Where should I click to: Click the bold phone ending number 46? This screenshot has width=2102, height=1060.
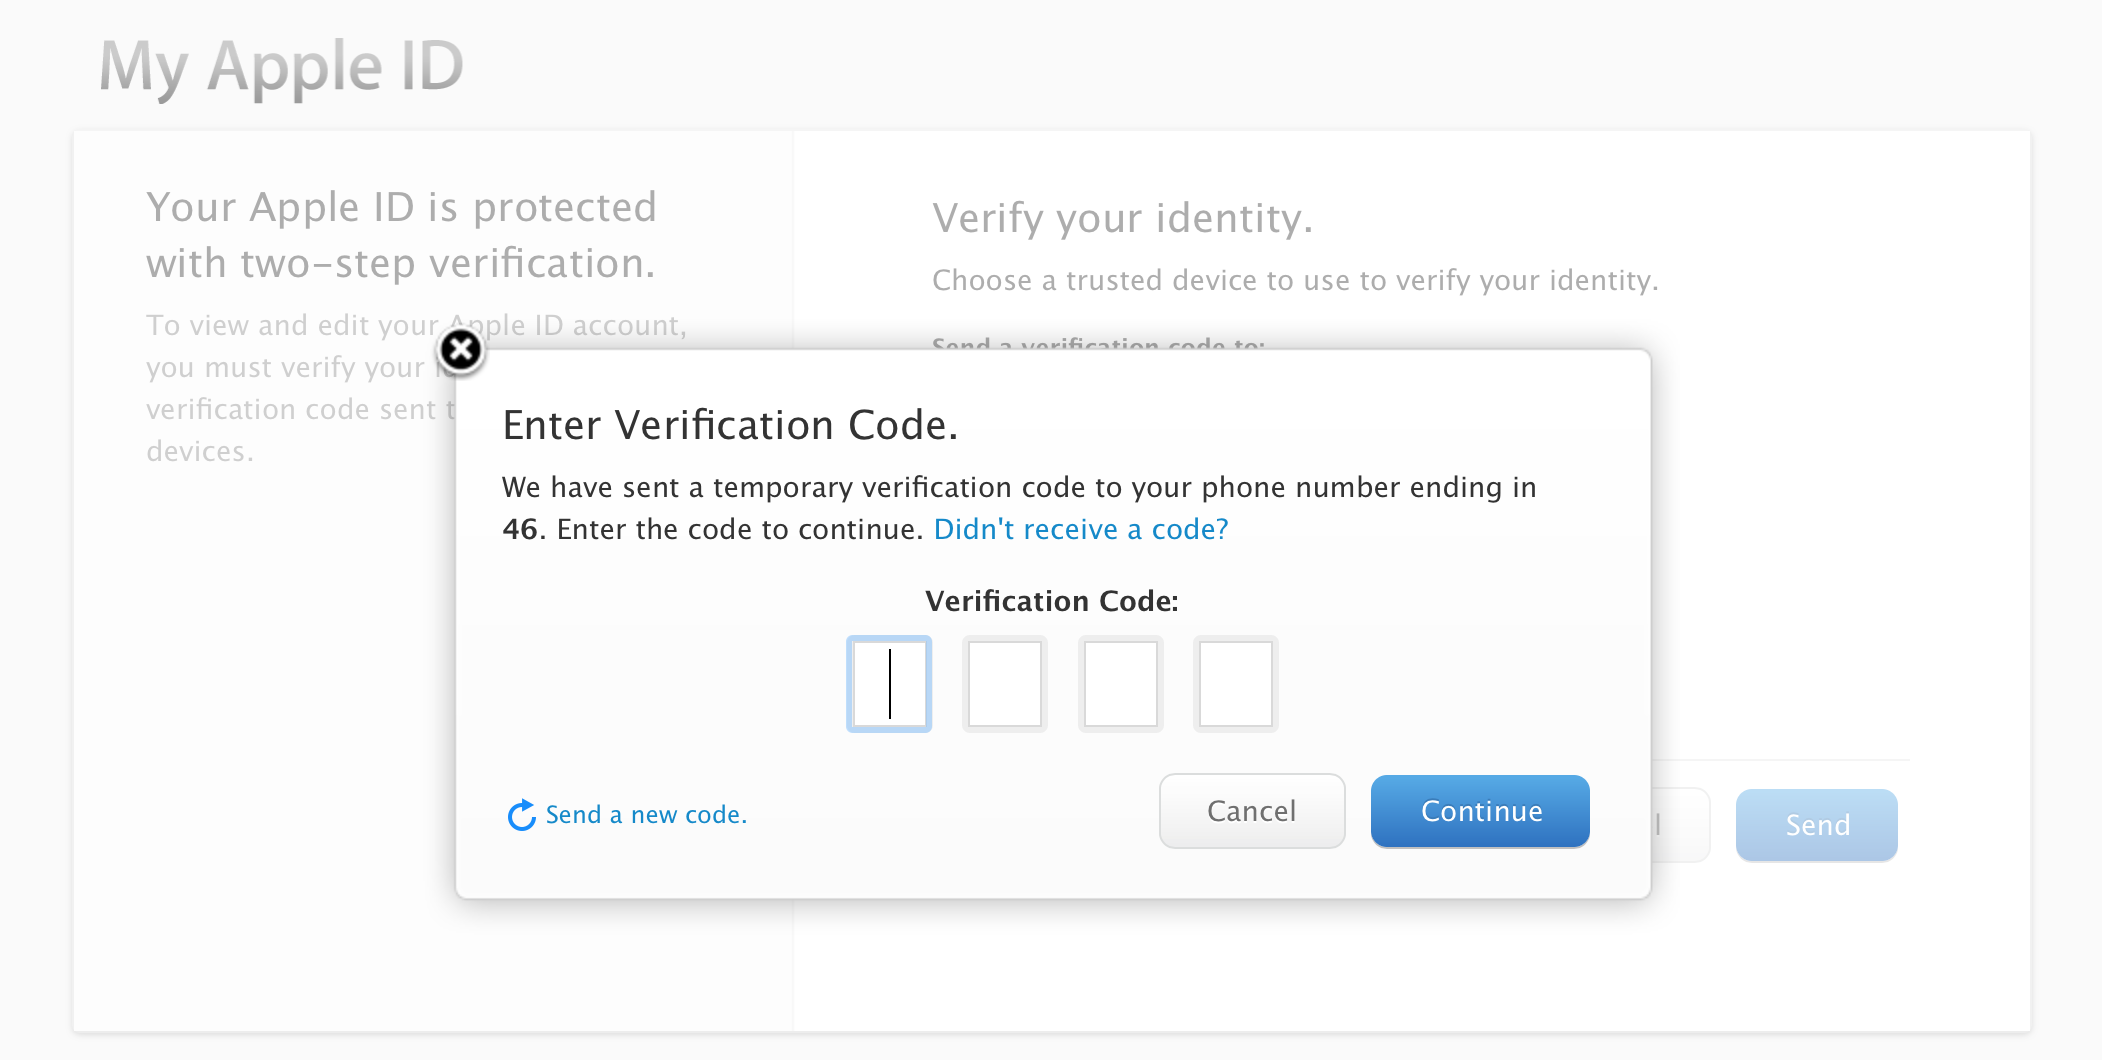[x=520, y=529]
